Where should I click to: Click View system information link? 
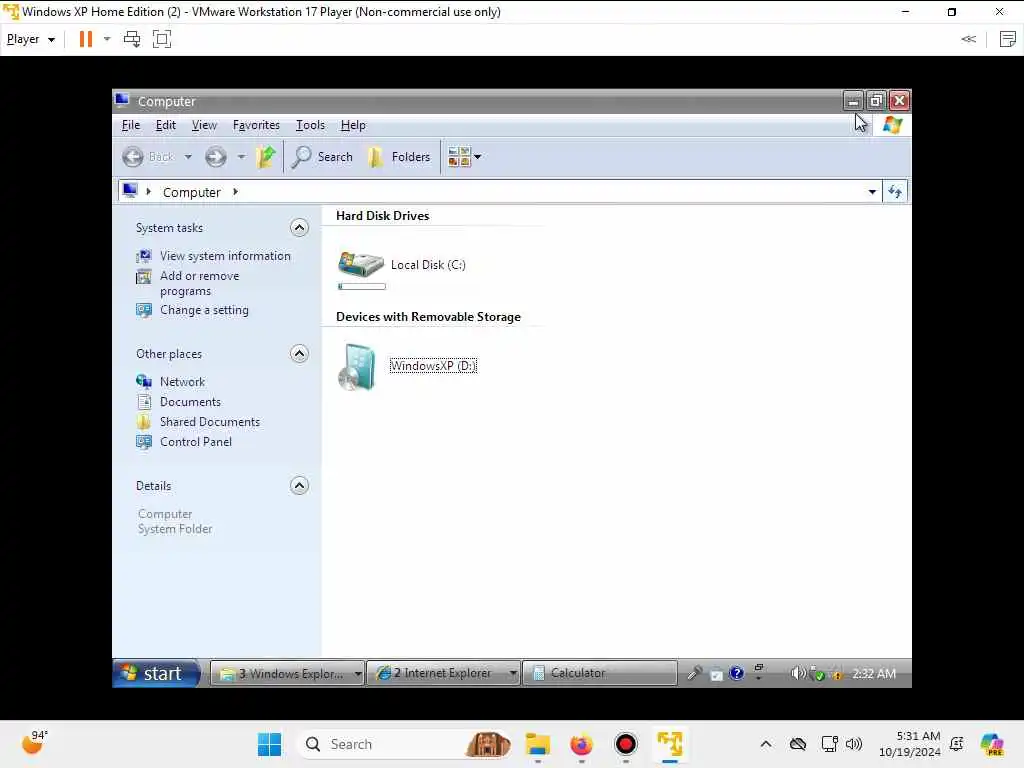coord(225,256)
